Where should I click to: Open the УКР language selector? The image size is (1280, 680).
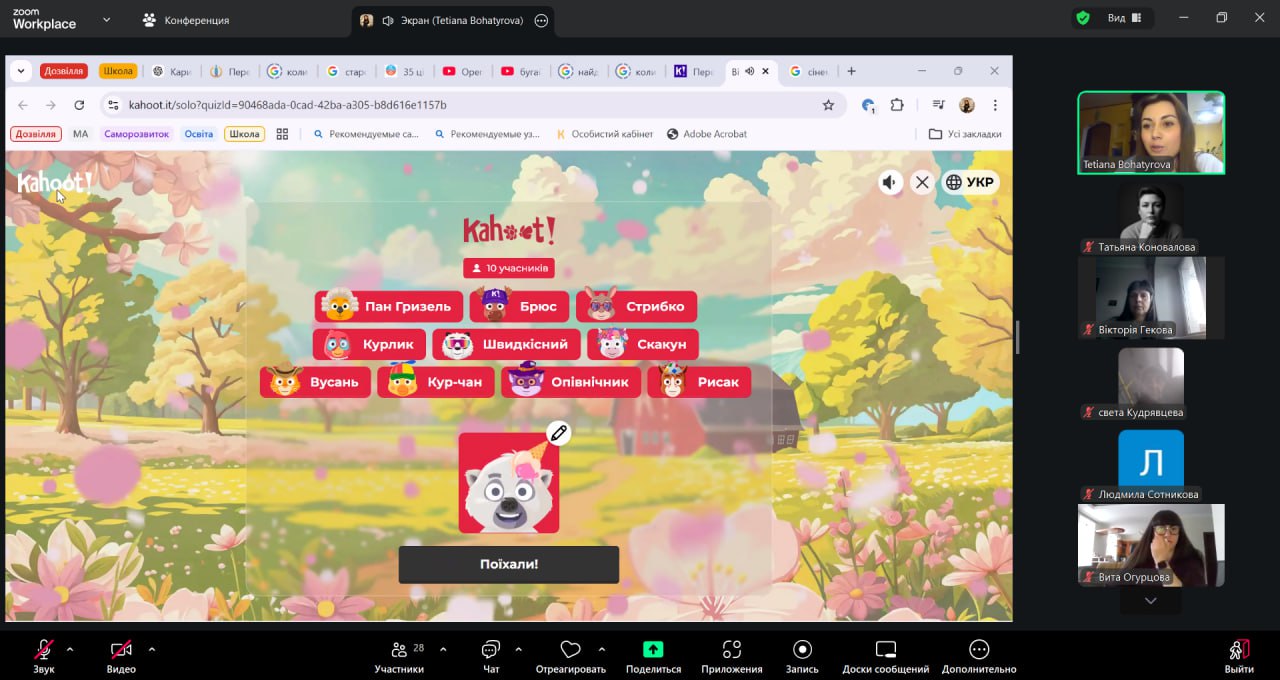tap(970, 182)
